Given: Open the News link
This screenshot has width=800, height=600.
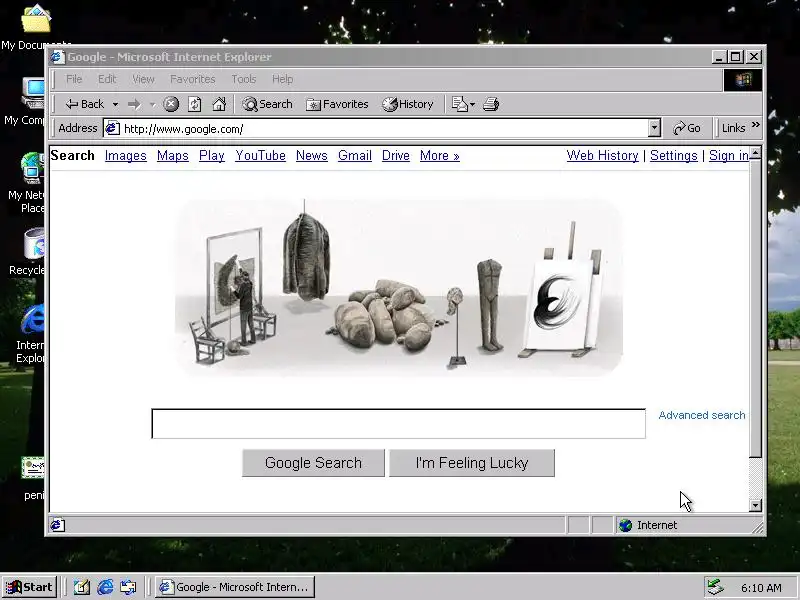Looking at the screenshot, I should tap(312, 156).
